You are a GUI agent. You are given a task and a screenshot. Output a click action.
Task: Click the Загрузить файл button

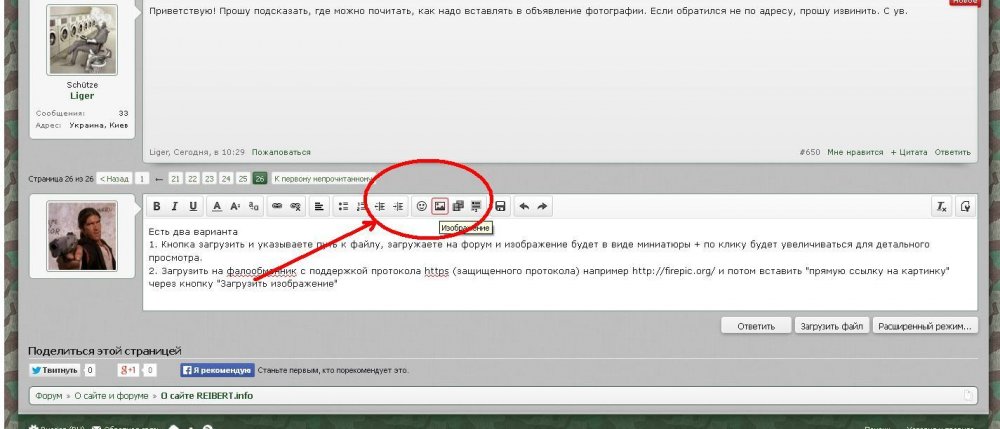point(830,326)
